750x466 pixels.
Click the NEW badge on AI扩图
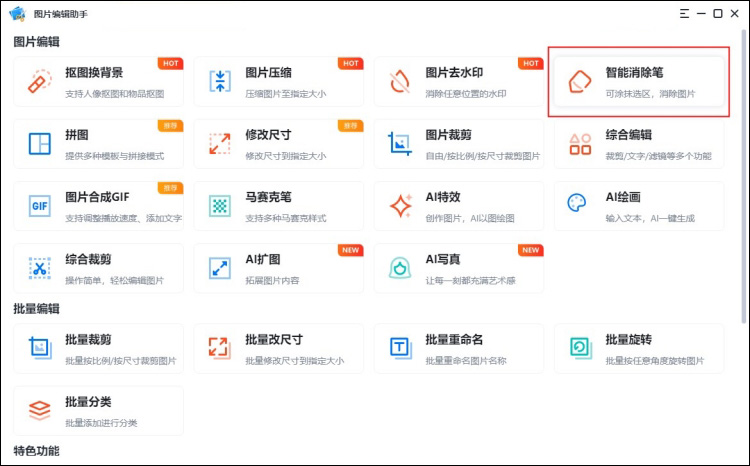pos(351,250)
